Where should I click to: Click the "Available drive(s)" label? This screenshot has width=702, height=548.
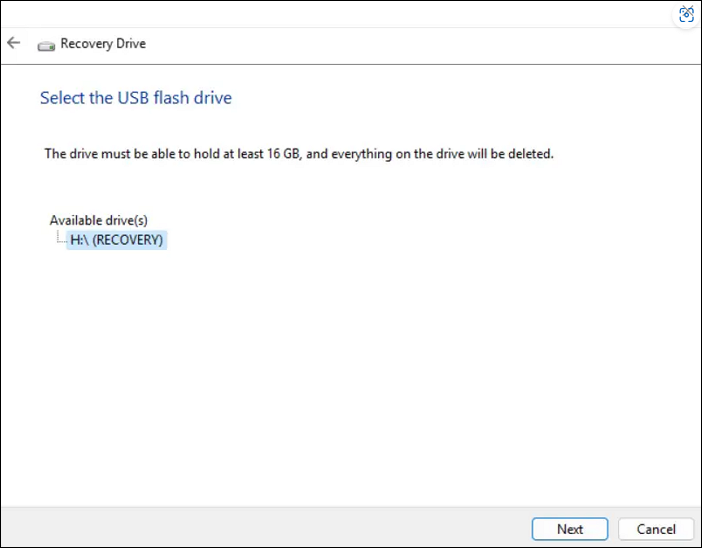(99, 220)
